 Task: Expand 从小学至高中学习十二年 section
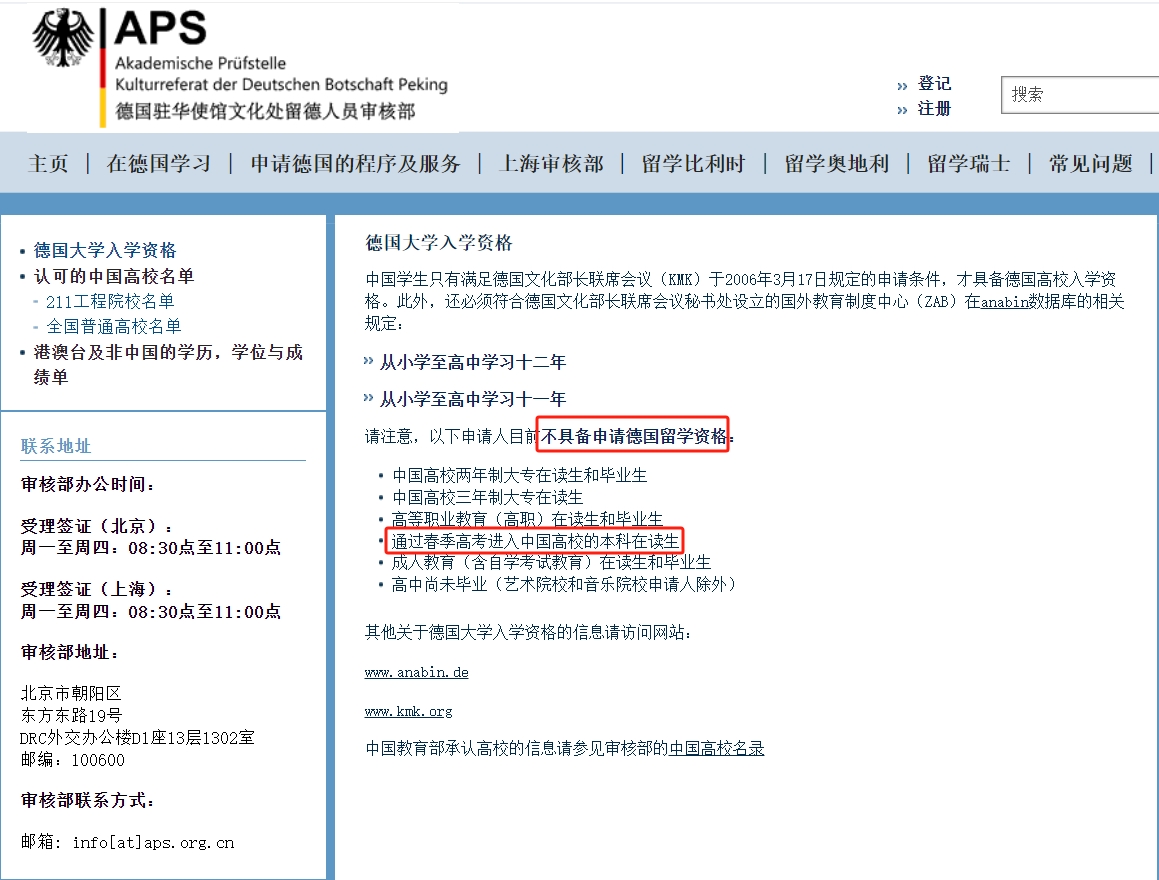pyautogui.click(x=473, y=362)
